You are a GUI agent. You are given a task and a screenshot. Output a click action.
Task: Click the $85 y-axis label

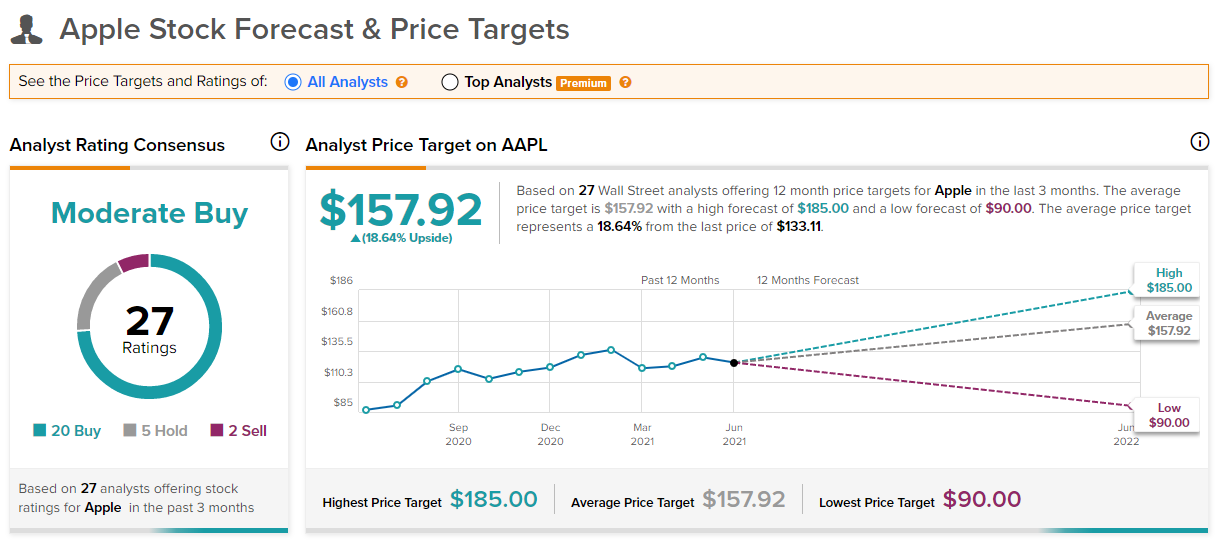click(x=343, y=403)
